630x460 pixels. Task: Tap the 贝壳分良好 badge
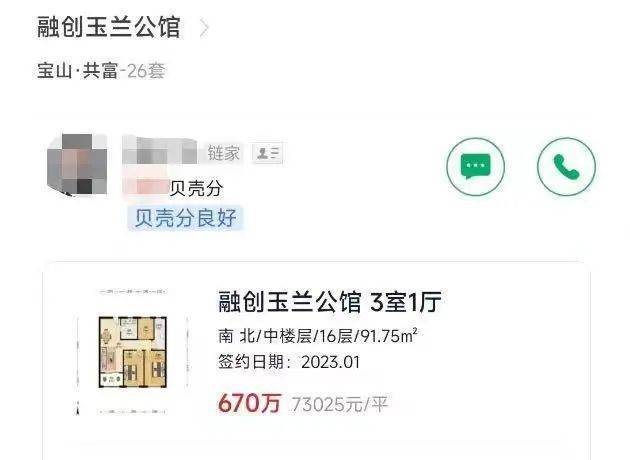[x=186, y=218]
